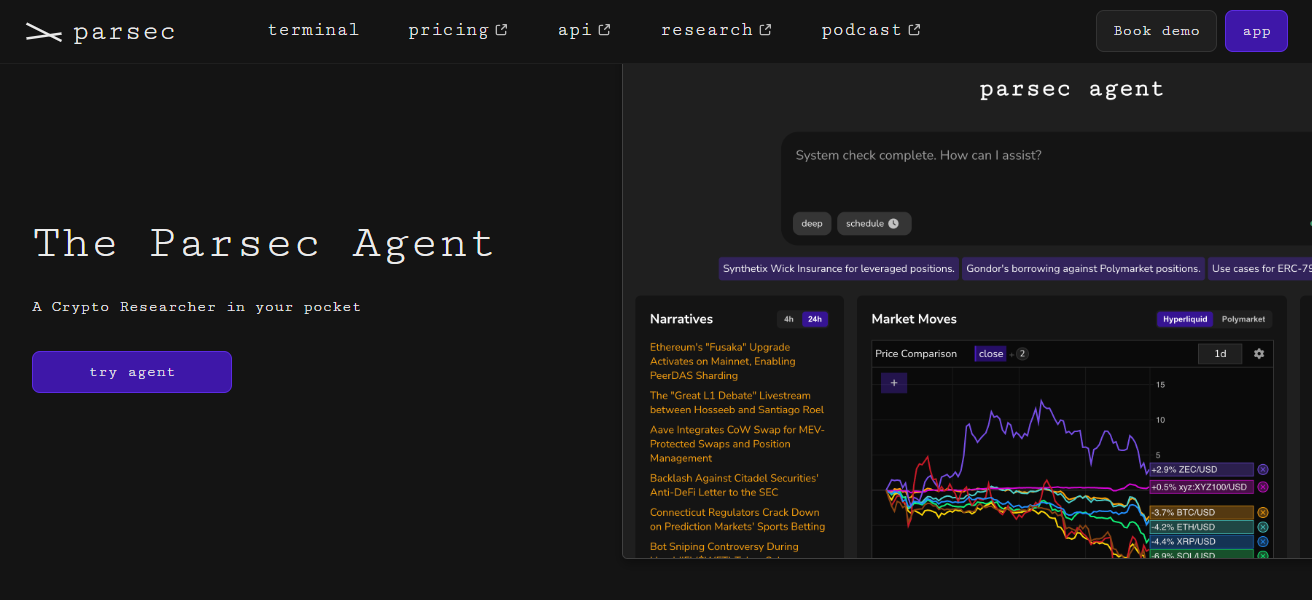Open the schedule option in agent prompt

(873, 223)
